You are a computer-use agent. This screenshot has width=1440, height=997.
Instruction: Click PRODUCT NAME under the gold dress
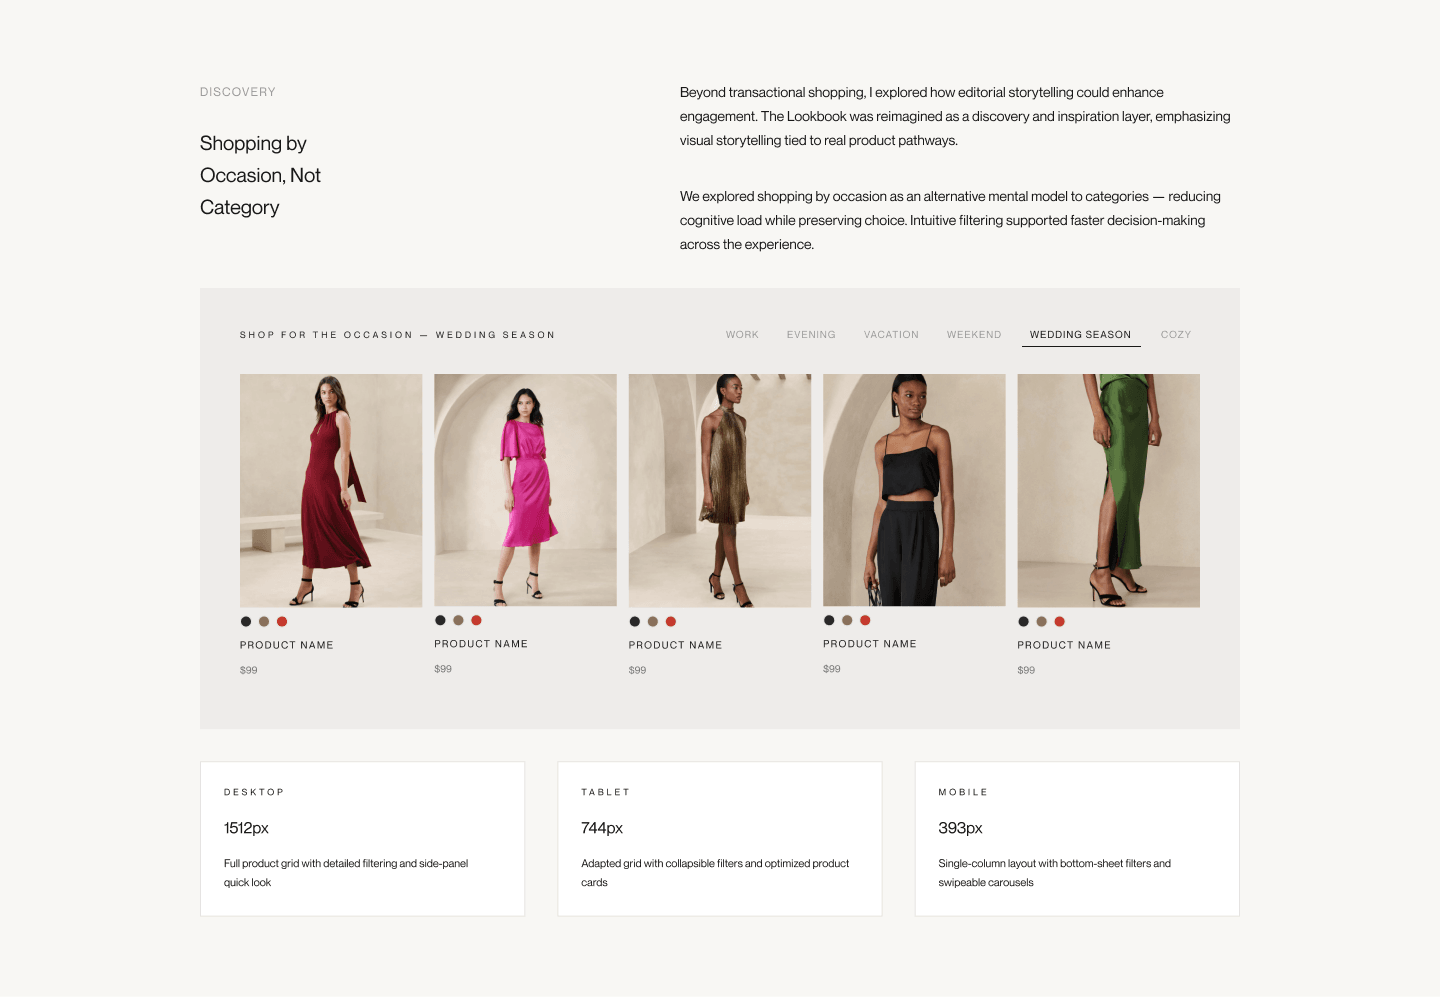pos(676,645)
